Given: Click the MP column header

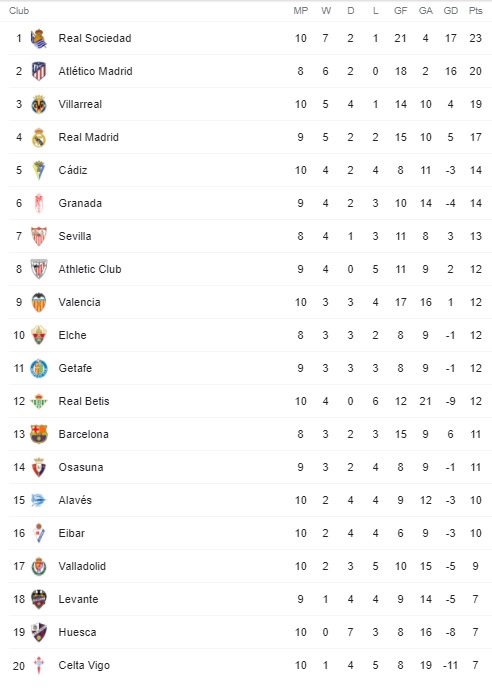Looking at the screenshot, I should pyautogui.click(x=301, y=11).
